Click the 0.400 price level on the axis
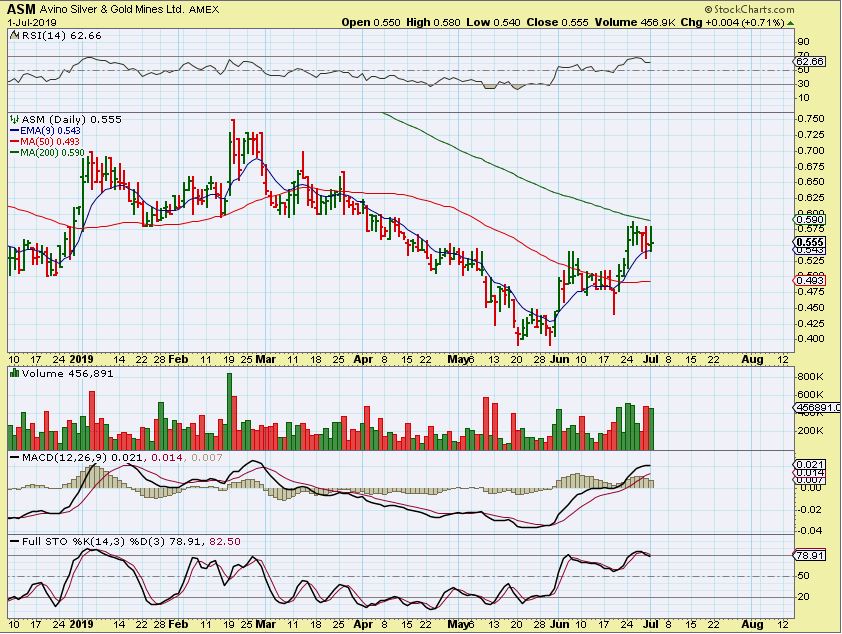This screenshot has height=634, width=842. (x=810, y=339)
